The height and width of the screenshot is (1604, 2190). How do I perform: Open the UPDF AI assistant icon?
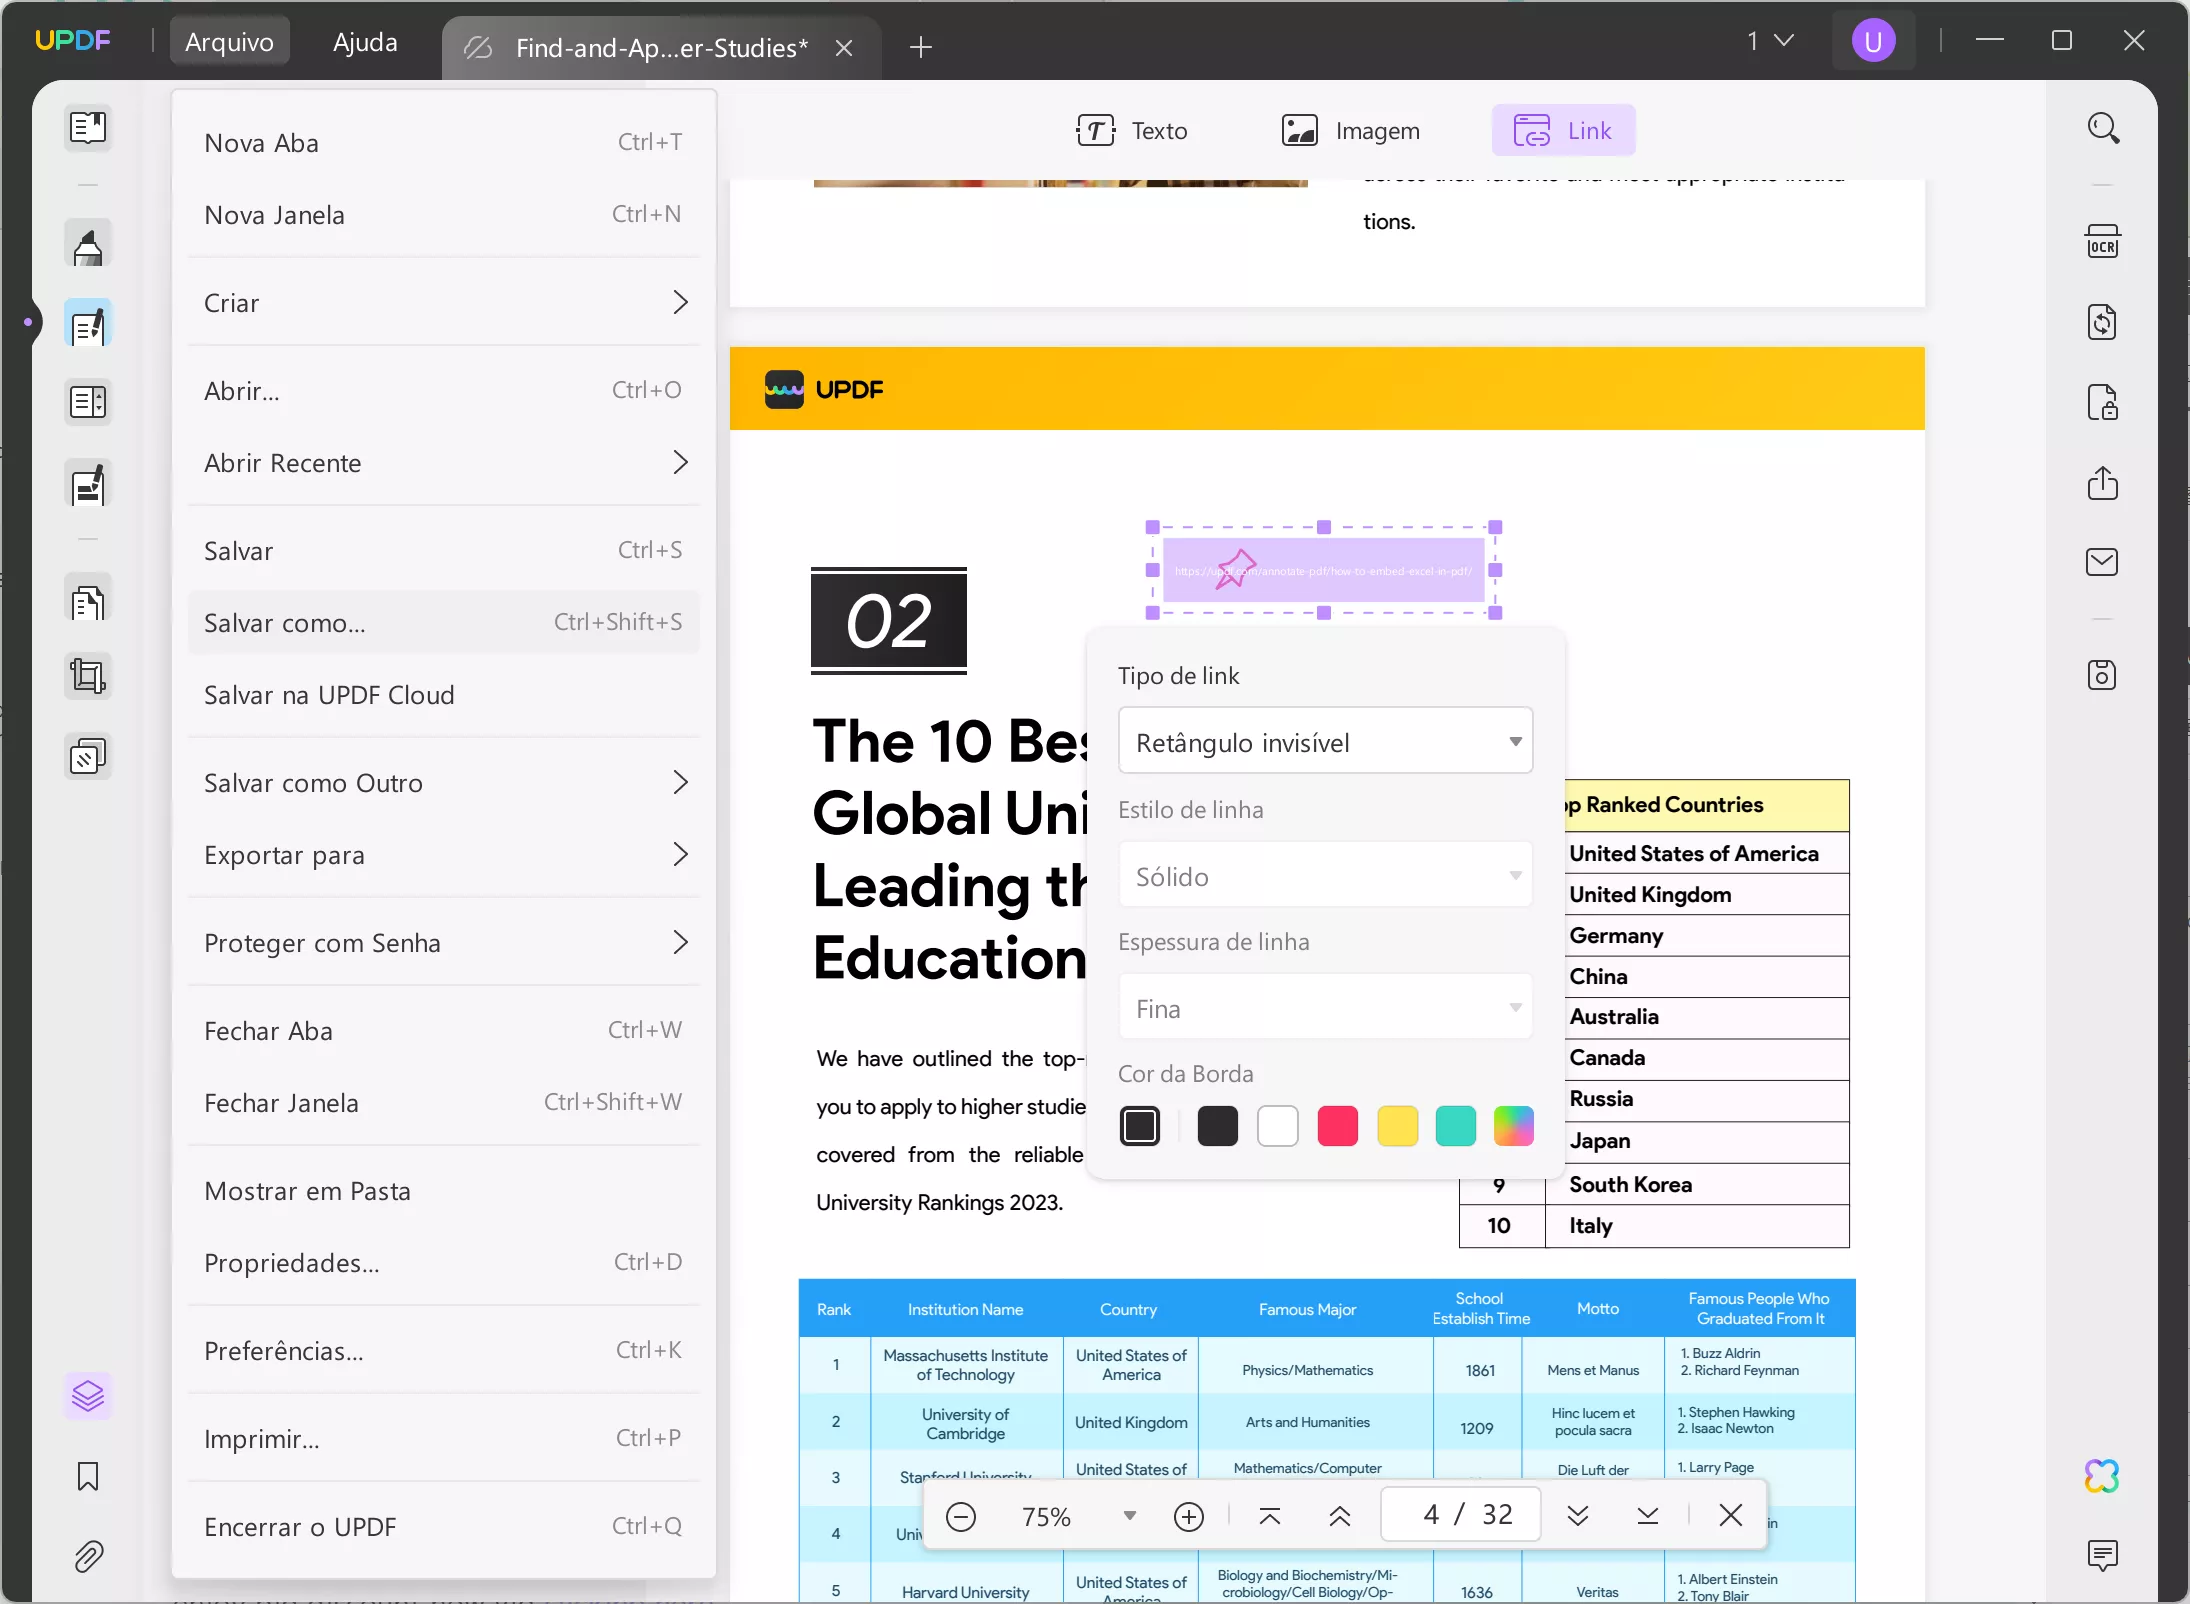pyautogui.click(x=2102, y=1476)
